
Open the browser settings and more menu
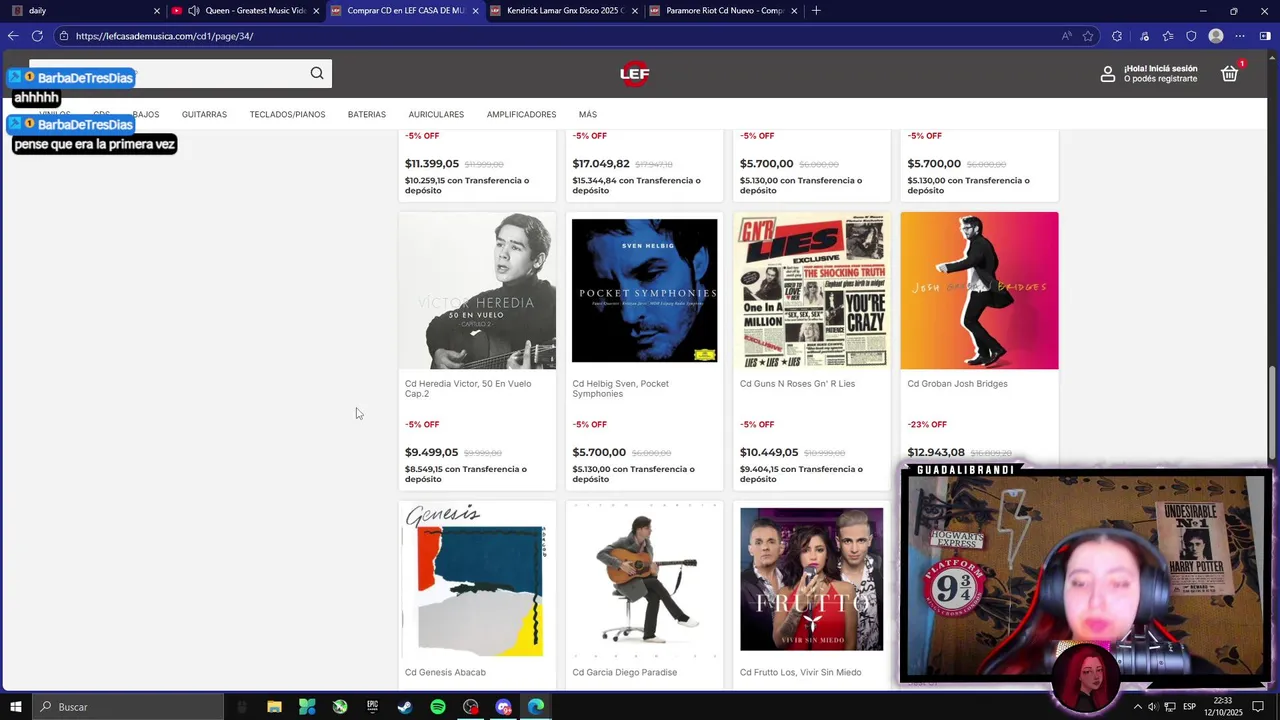[x=1240, y=36]
